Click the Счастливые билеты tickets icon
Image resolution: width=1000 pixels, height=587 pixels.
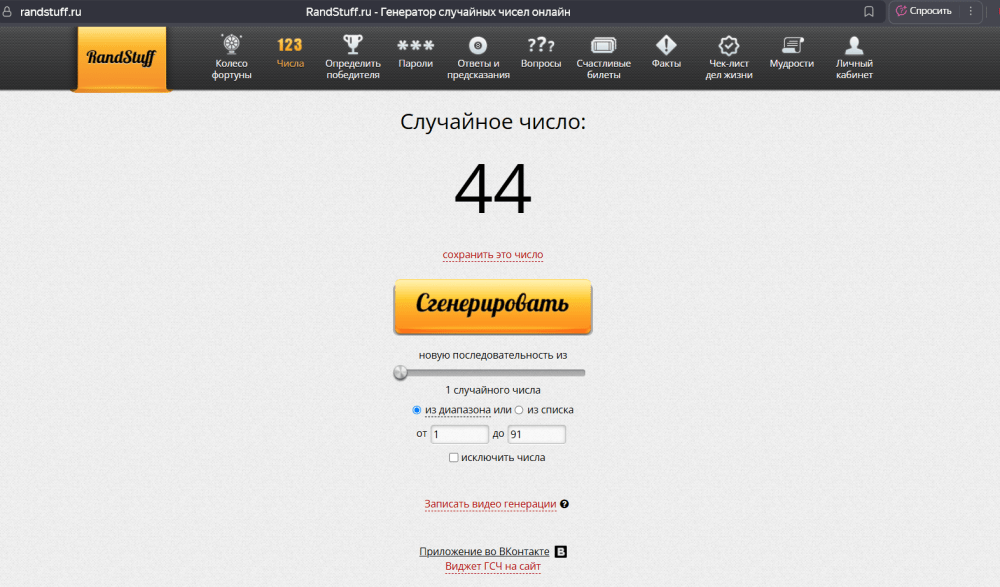click(x=603, y=46)
